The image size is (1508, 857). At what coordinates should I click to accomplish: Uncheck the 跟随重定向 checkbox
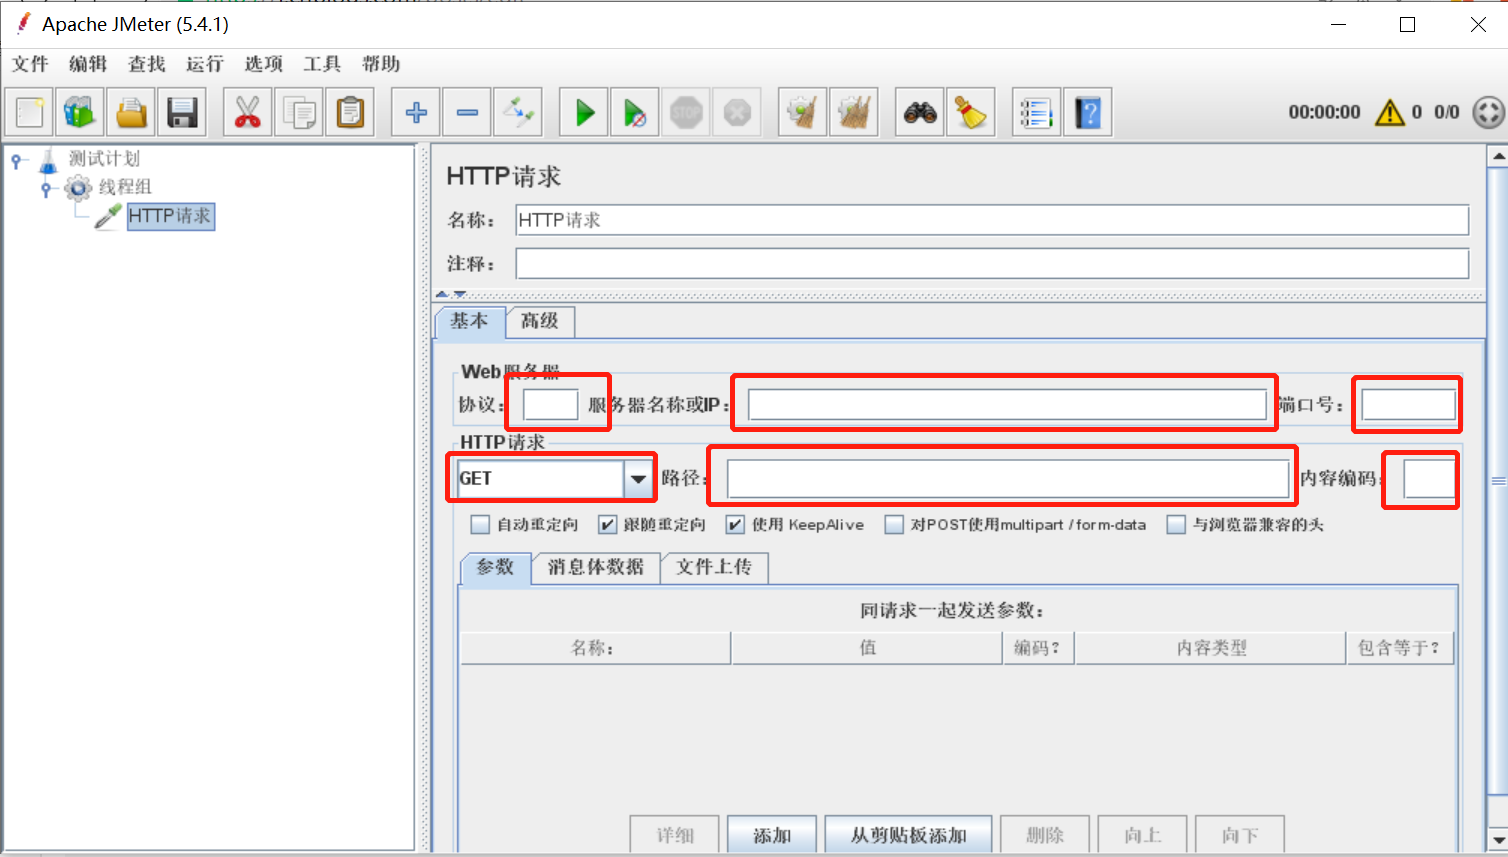tap(607, 524)
